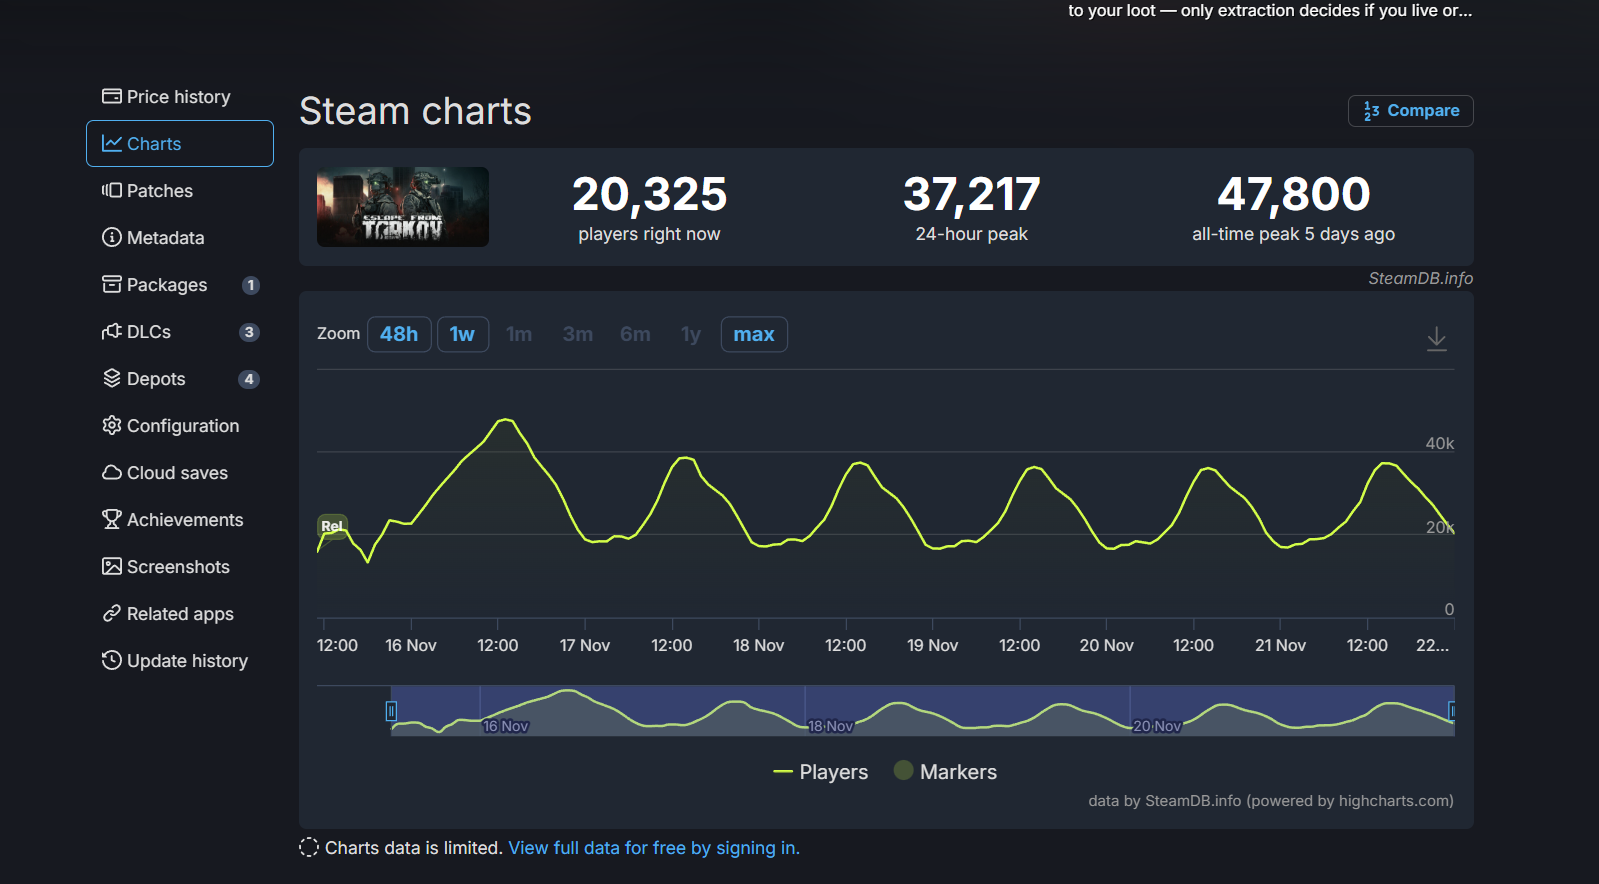Screen dimensions: 1599x884
Task: Click the disabled 6m zoom option
Action: 635,334
